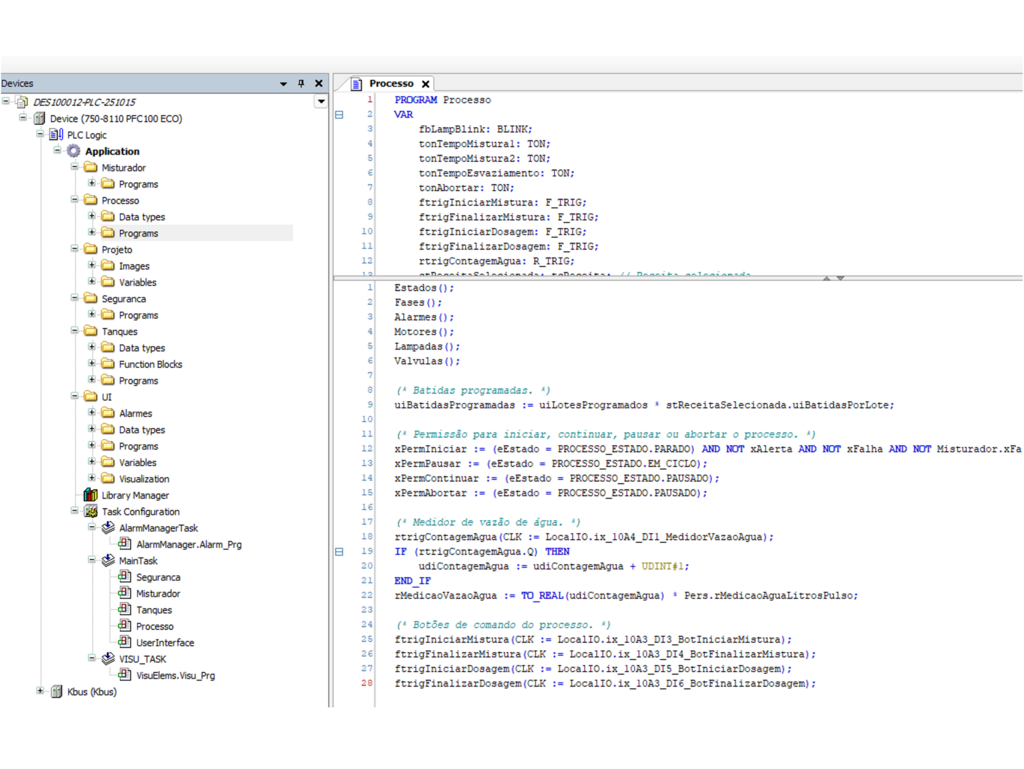Close the Processo editor tab
Screen dimensions: 1024x769
pos(425,84)
